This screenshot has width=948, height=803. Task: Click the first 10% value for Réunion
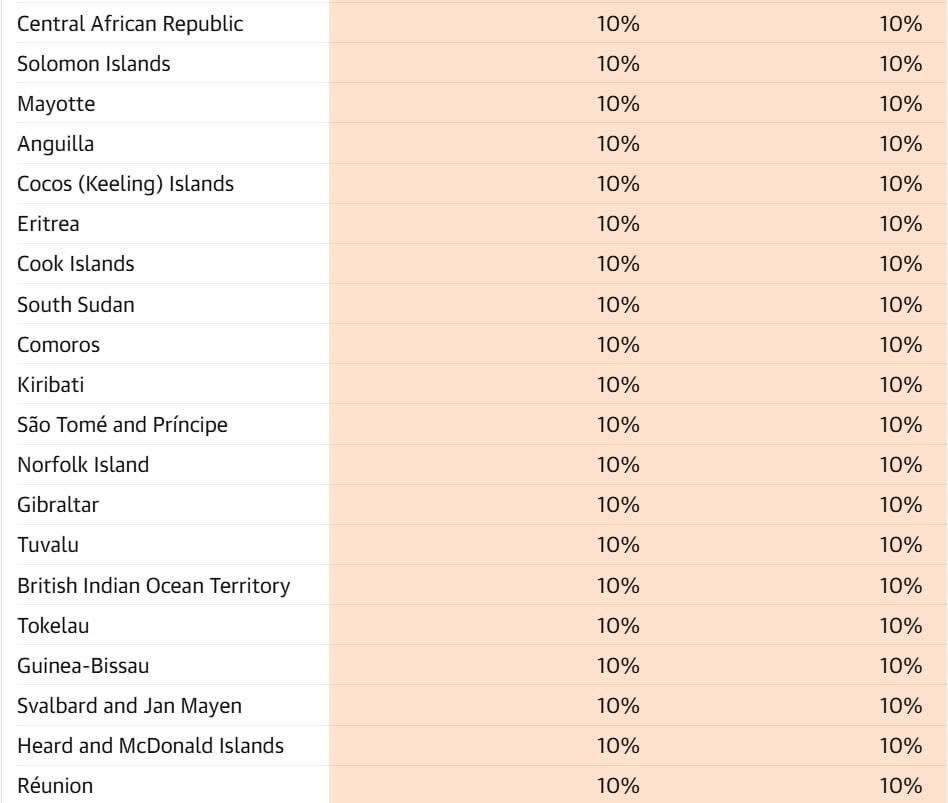(617, 786)
